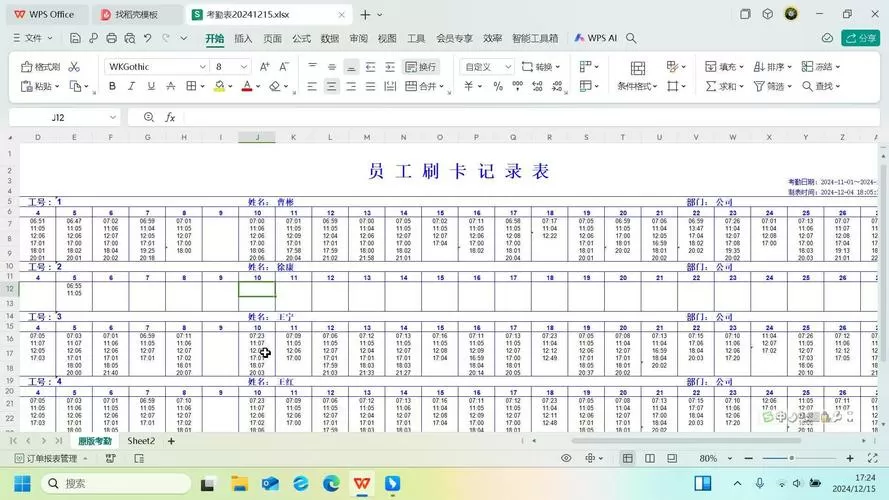The width and height of the screenshot is (889, 500).
Task: Click the Print icon in quick toolbar
Action: [x=112, y=38]
